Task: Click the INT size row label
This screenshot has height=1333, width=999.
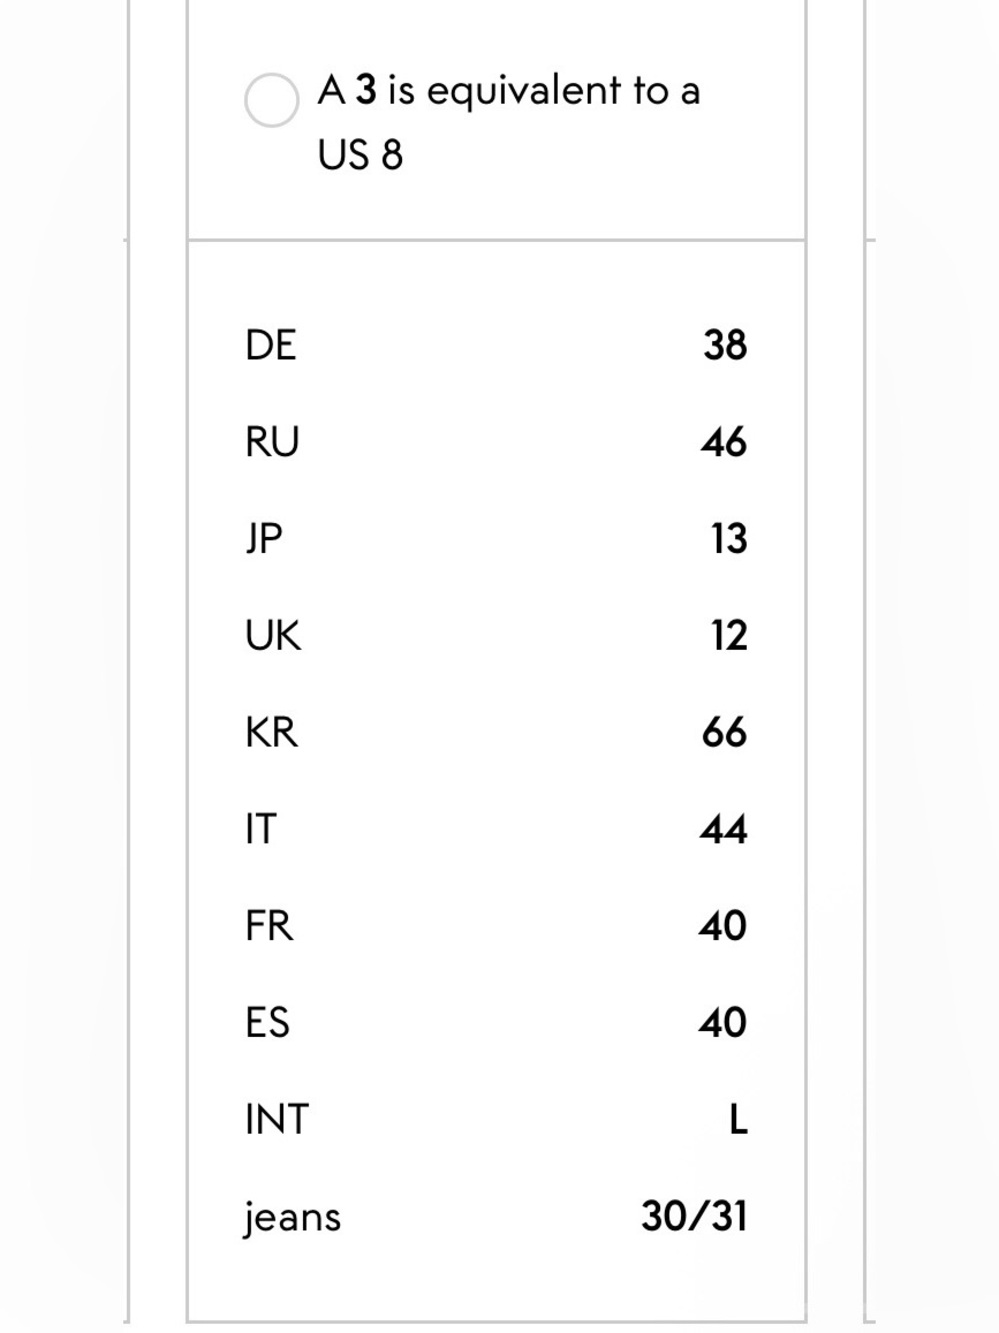Action: tap(277, 1120)
